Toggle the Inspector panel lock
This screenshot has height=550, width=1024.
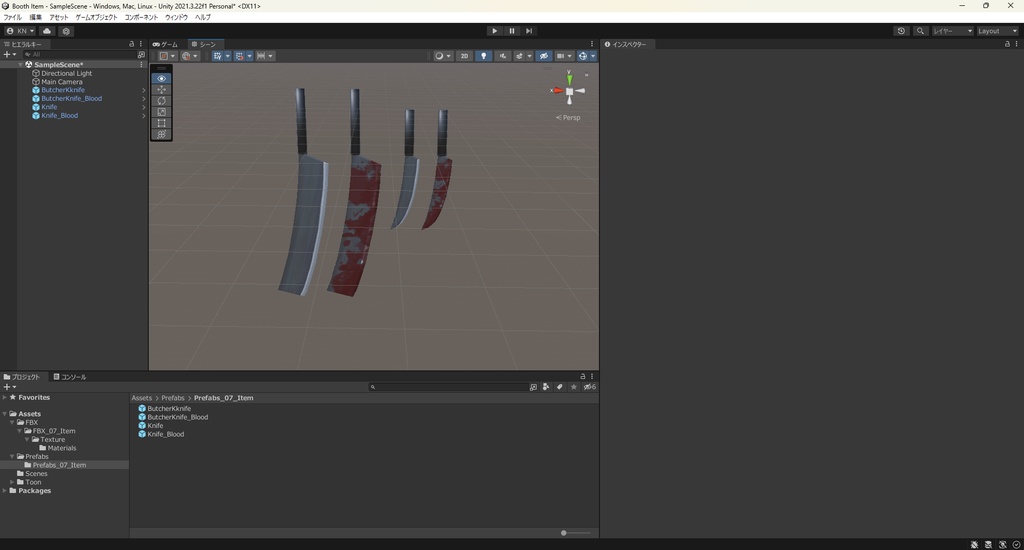(1007, 44)
